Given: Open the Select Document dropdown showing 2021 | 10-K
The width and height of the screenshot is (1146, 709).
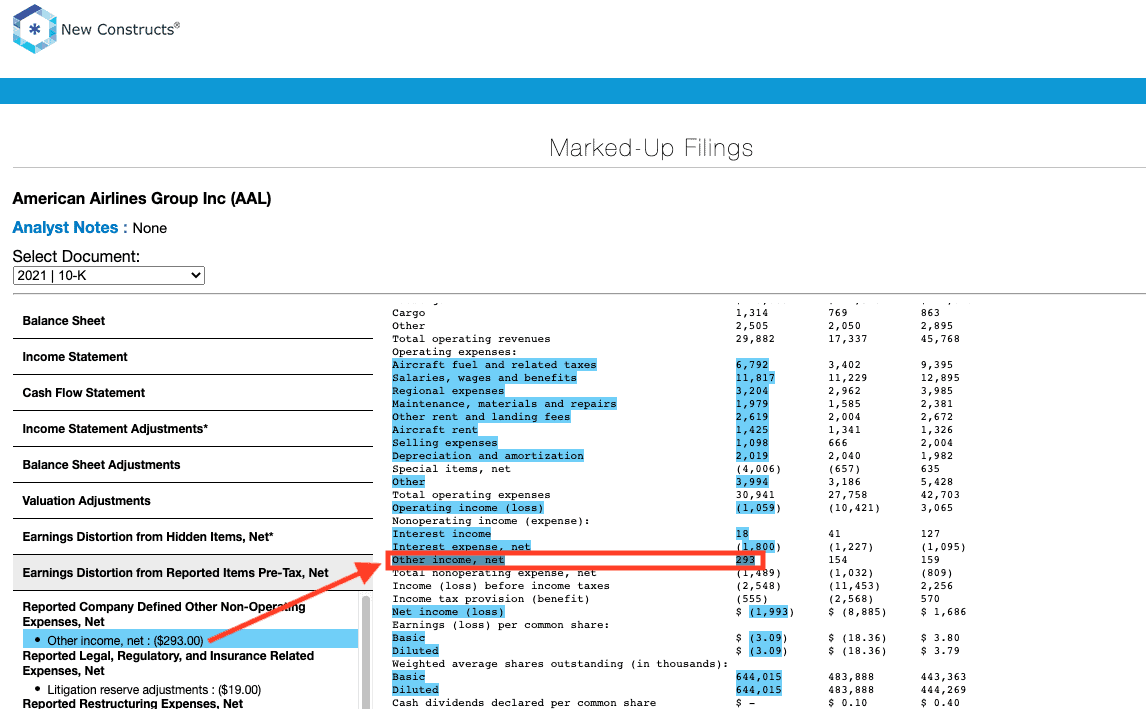Looking at the screenshot, I should (109, 276).
